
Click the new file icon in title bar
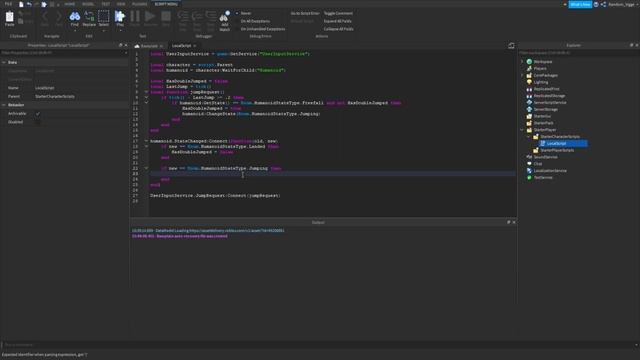(x=21, y=4)
